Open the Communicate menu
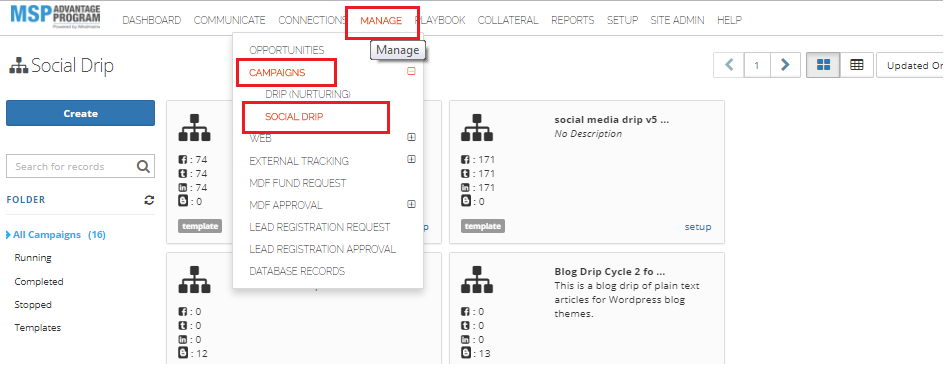This screenshot has height=368, width=944. pos(229,20)
